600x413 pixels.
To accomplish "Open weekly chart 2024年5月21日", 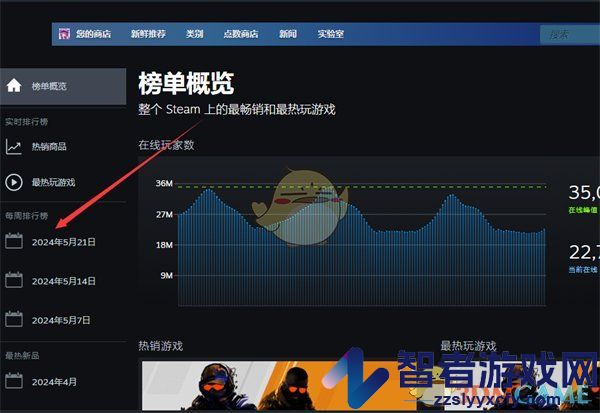I will pyautogui.click(x=64, y=242).
